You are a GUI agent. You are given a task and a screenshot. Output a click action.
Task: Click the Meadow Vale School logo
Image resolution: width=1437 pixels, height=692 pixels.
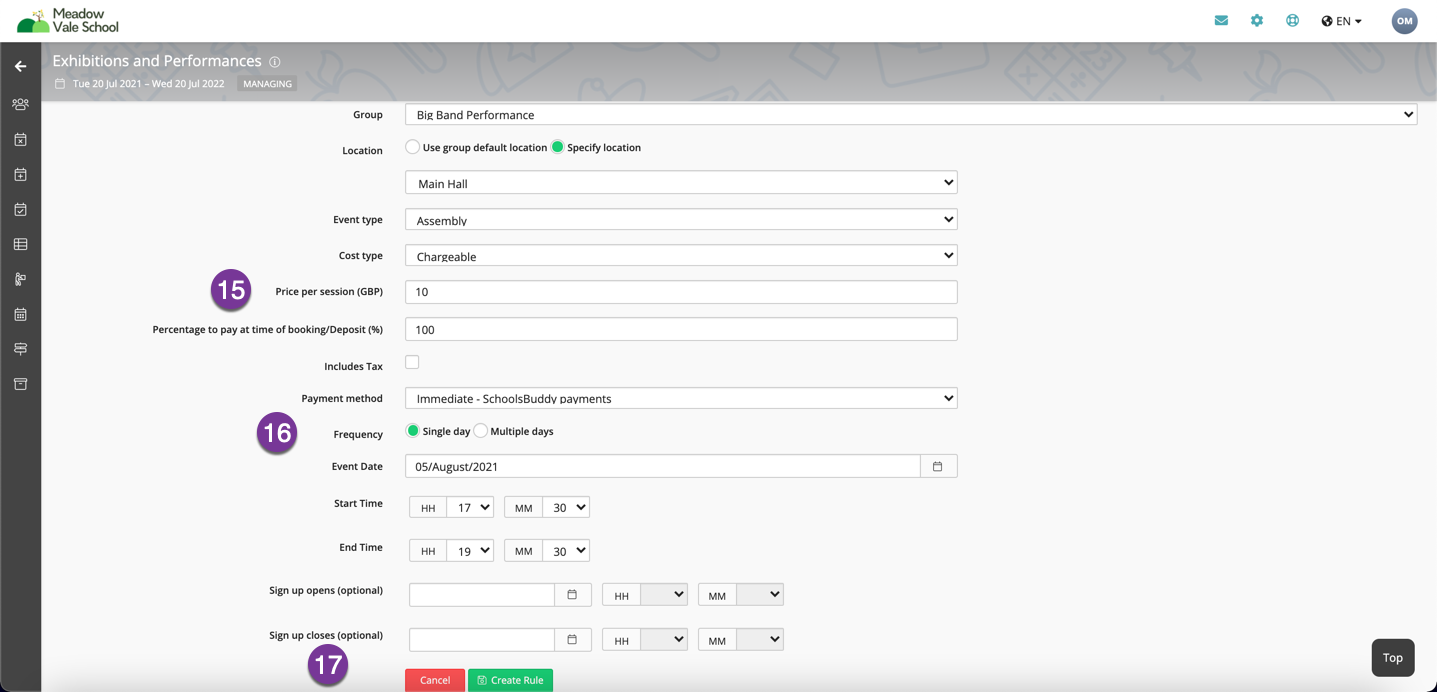68,20
